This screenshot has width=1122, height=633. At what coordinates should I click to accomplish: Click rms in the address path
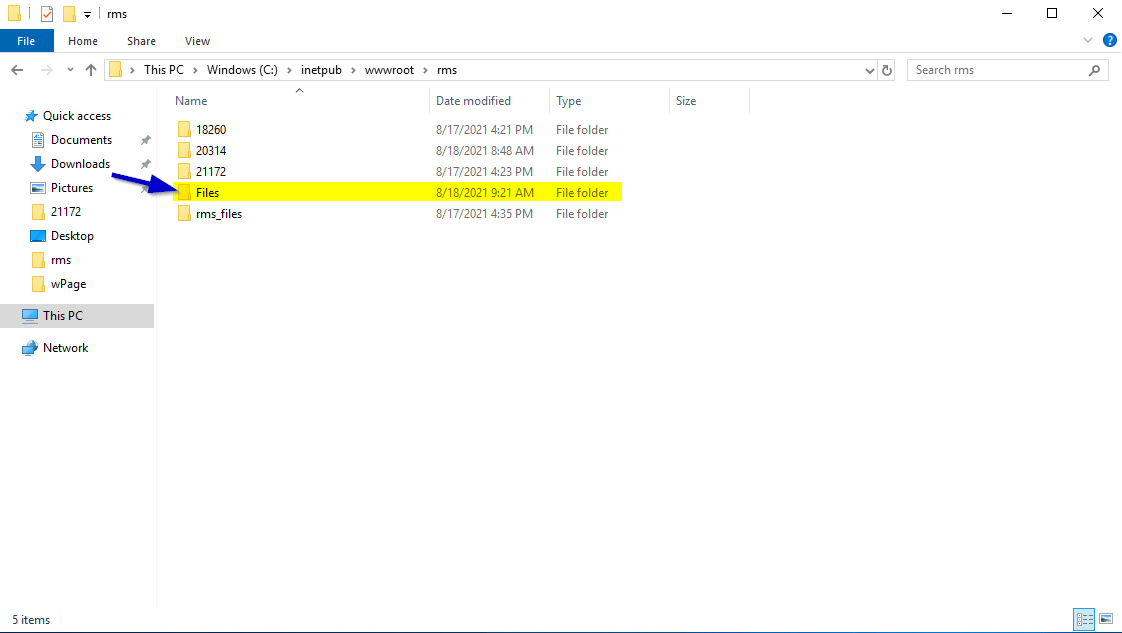(x=447, y=70)
